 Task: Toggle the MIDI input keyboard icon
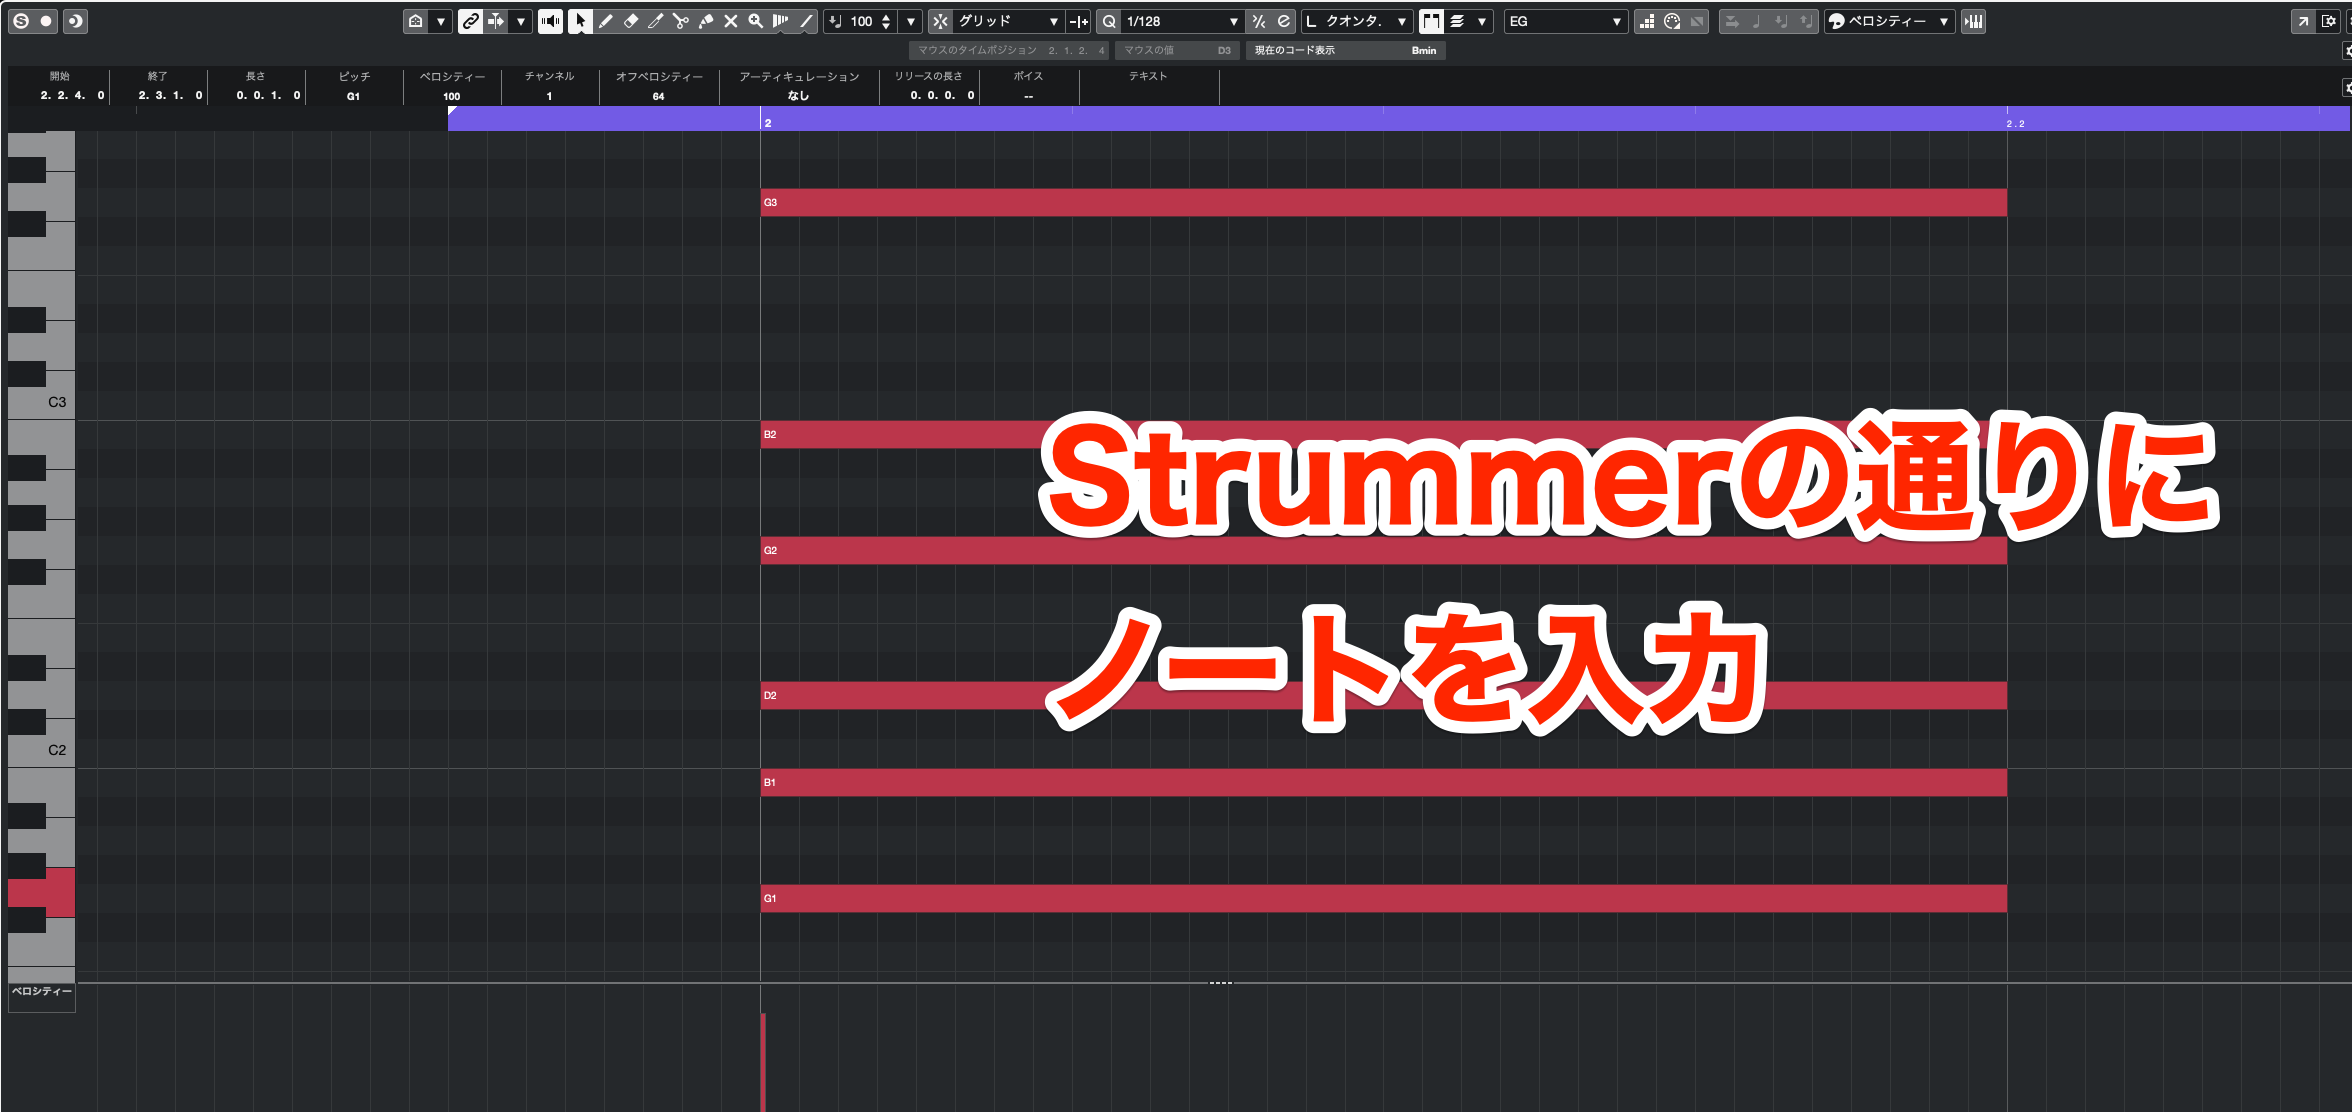click(x=1973, y=21)
